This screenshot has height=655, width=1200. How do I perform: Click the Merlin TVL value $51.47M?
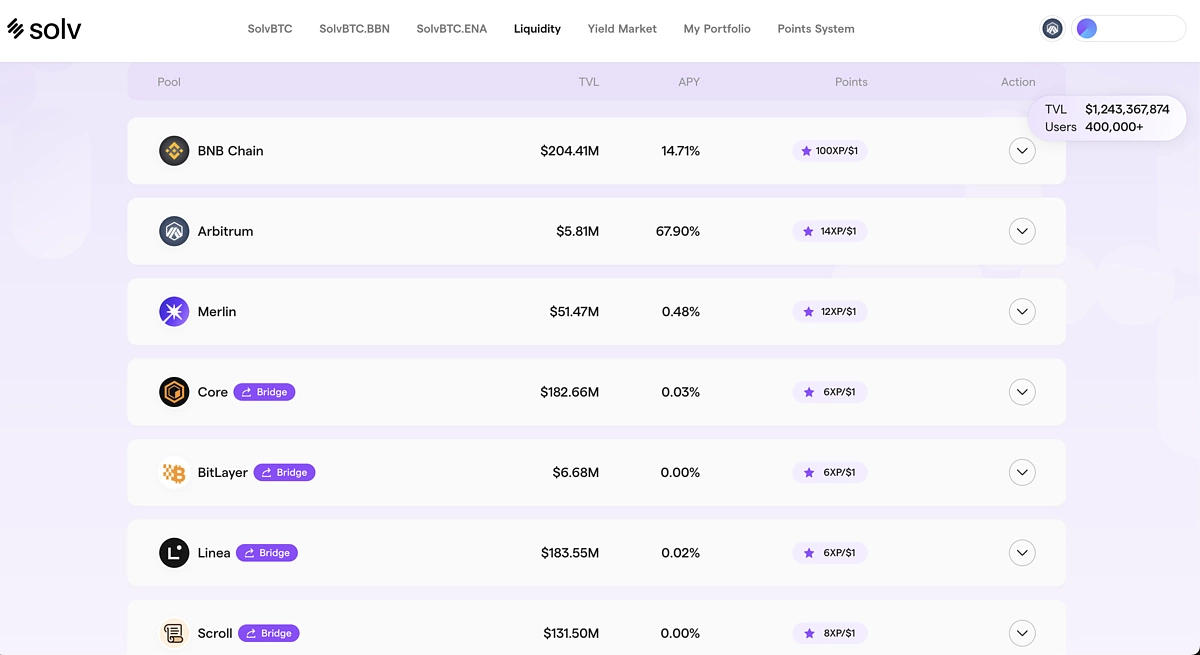coord(574,312)
